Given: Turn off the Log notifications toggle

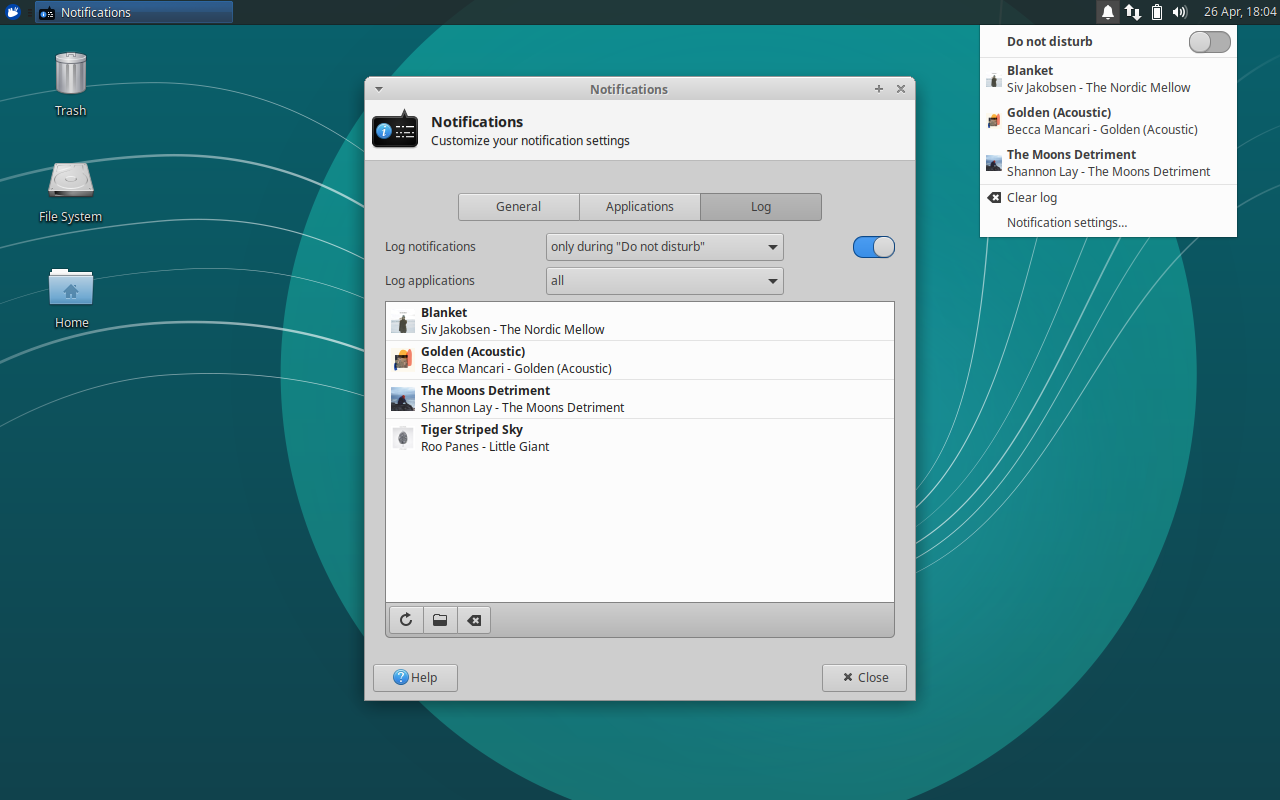Looking at the screenshot, I should click(x=873, y=246).
